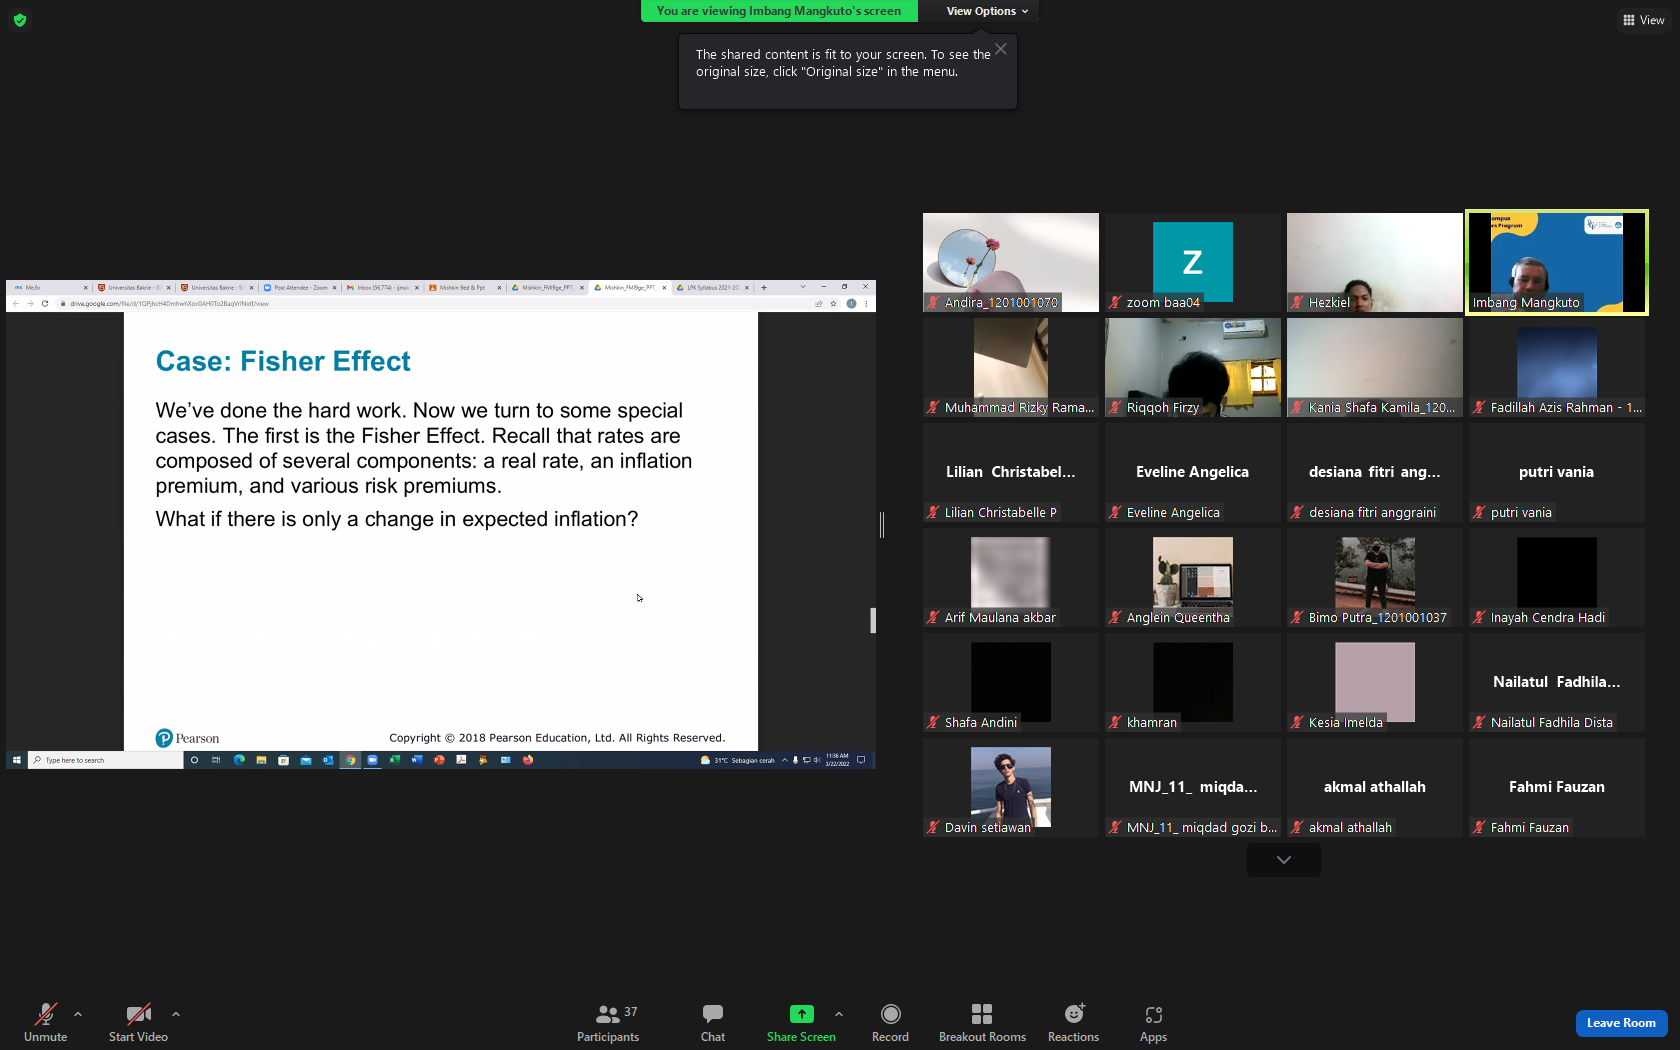This screenshot has height=1050, width=1680.
Task: Click the green encryption shield icon
Action: click(20, 20)
